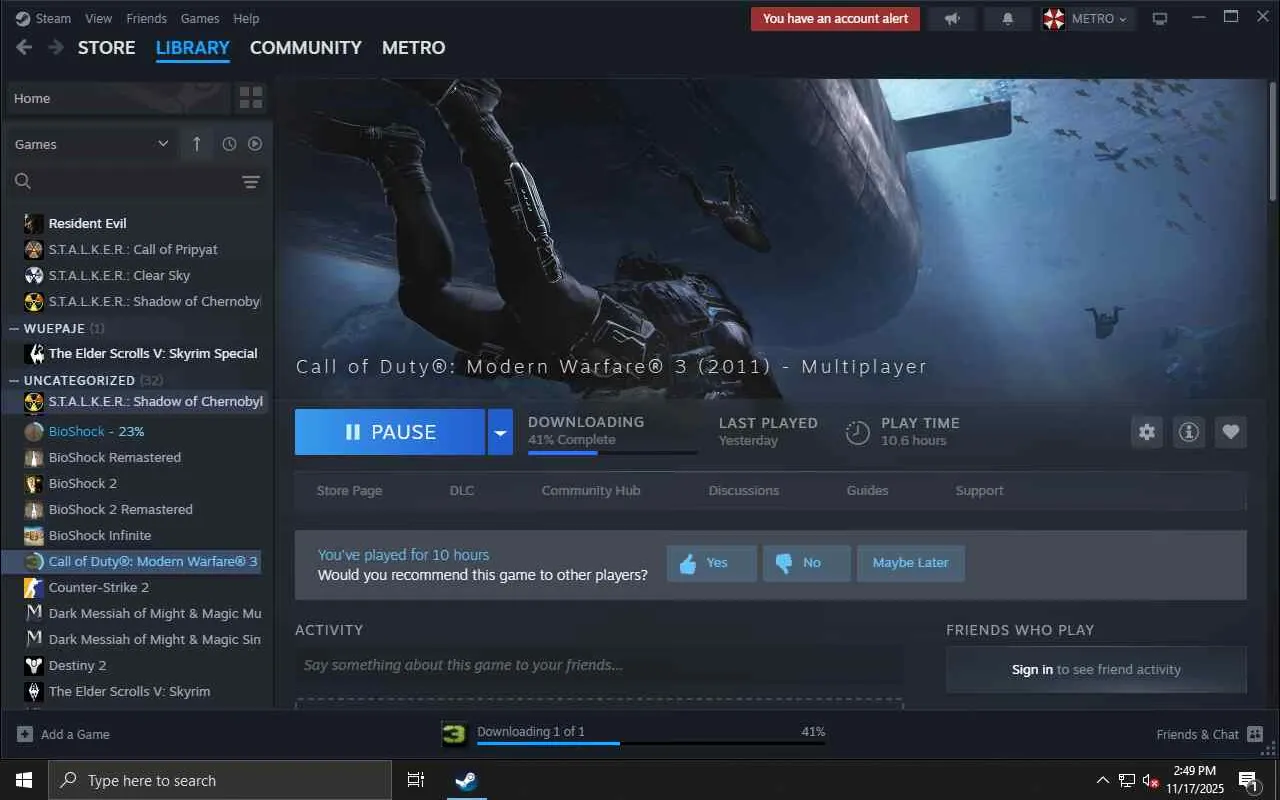Open the METRO profile tab
Image resolution: width=1280 pixels, height=800 pixels.
414,47
